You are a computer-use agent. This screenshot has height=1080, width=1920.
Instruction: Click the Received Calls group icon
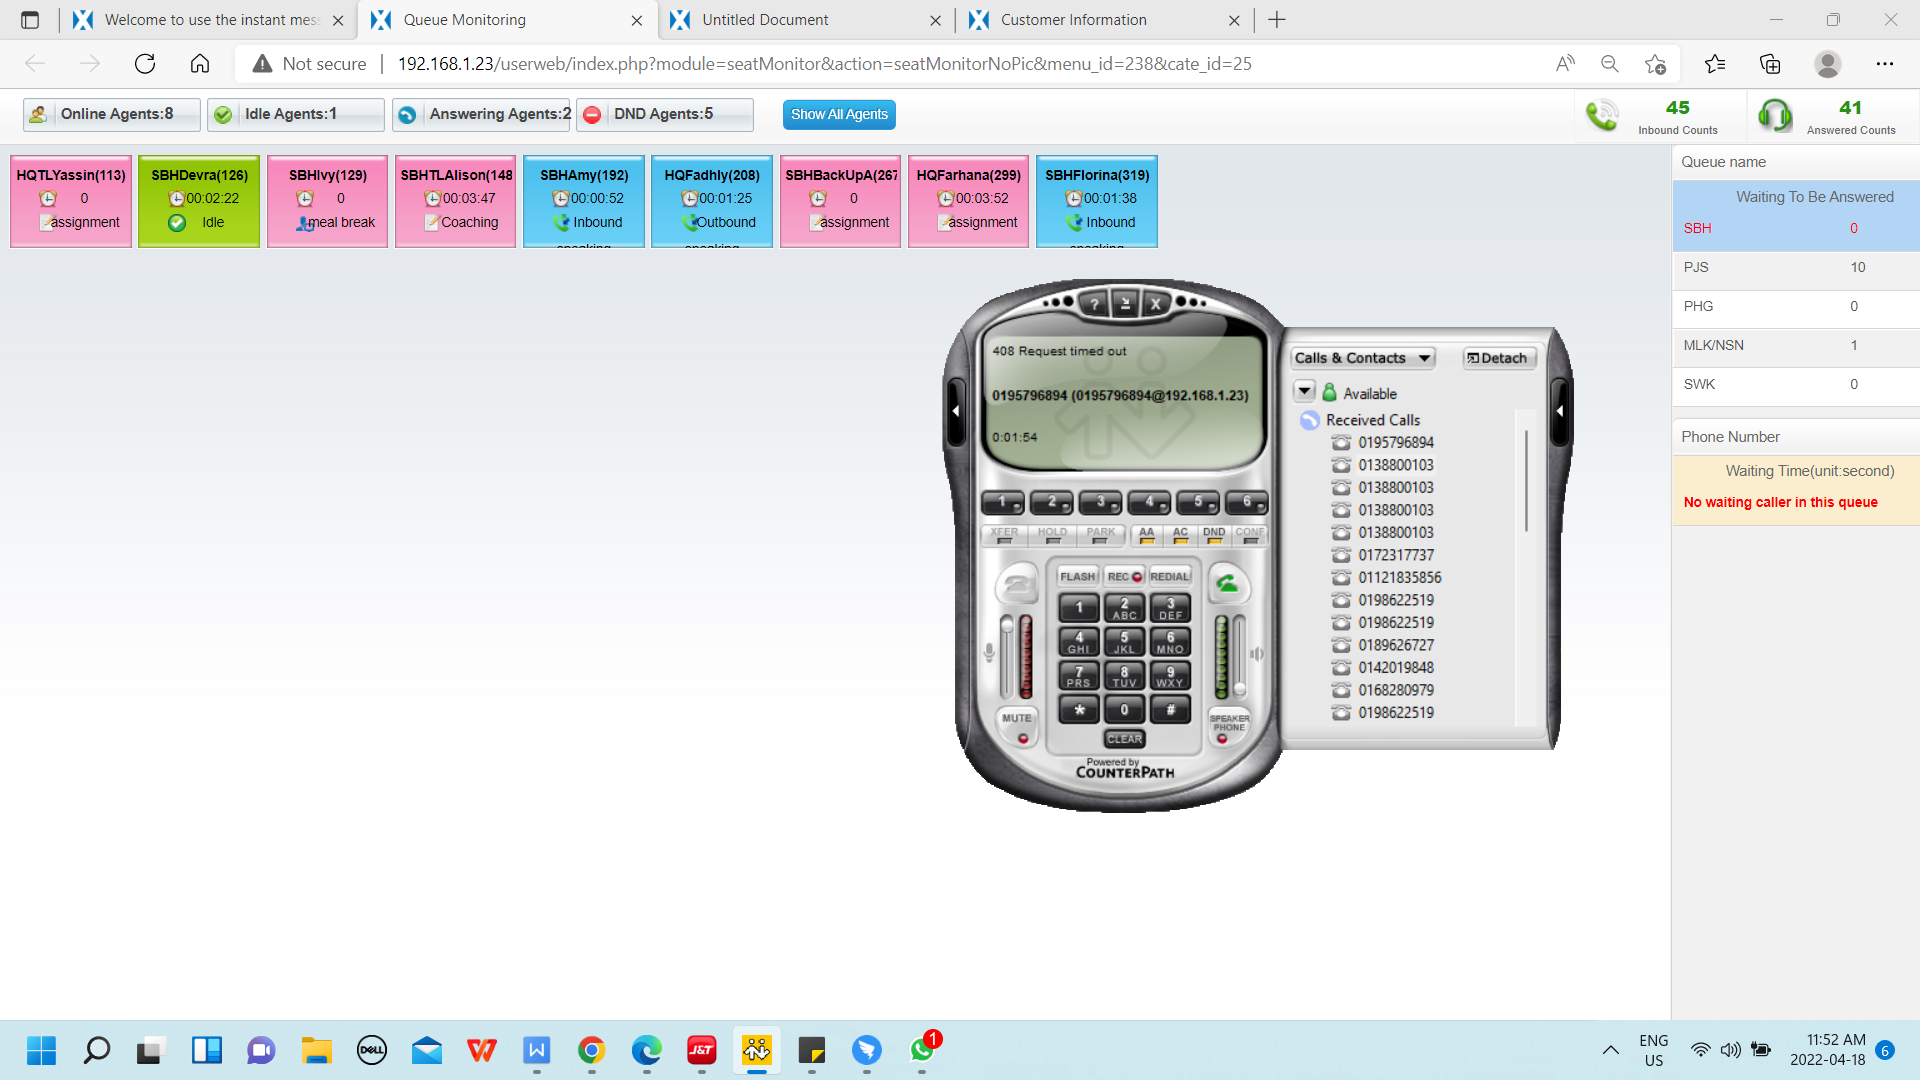pos(1309,421)
